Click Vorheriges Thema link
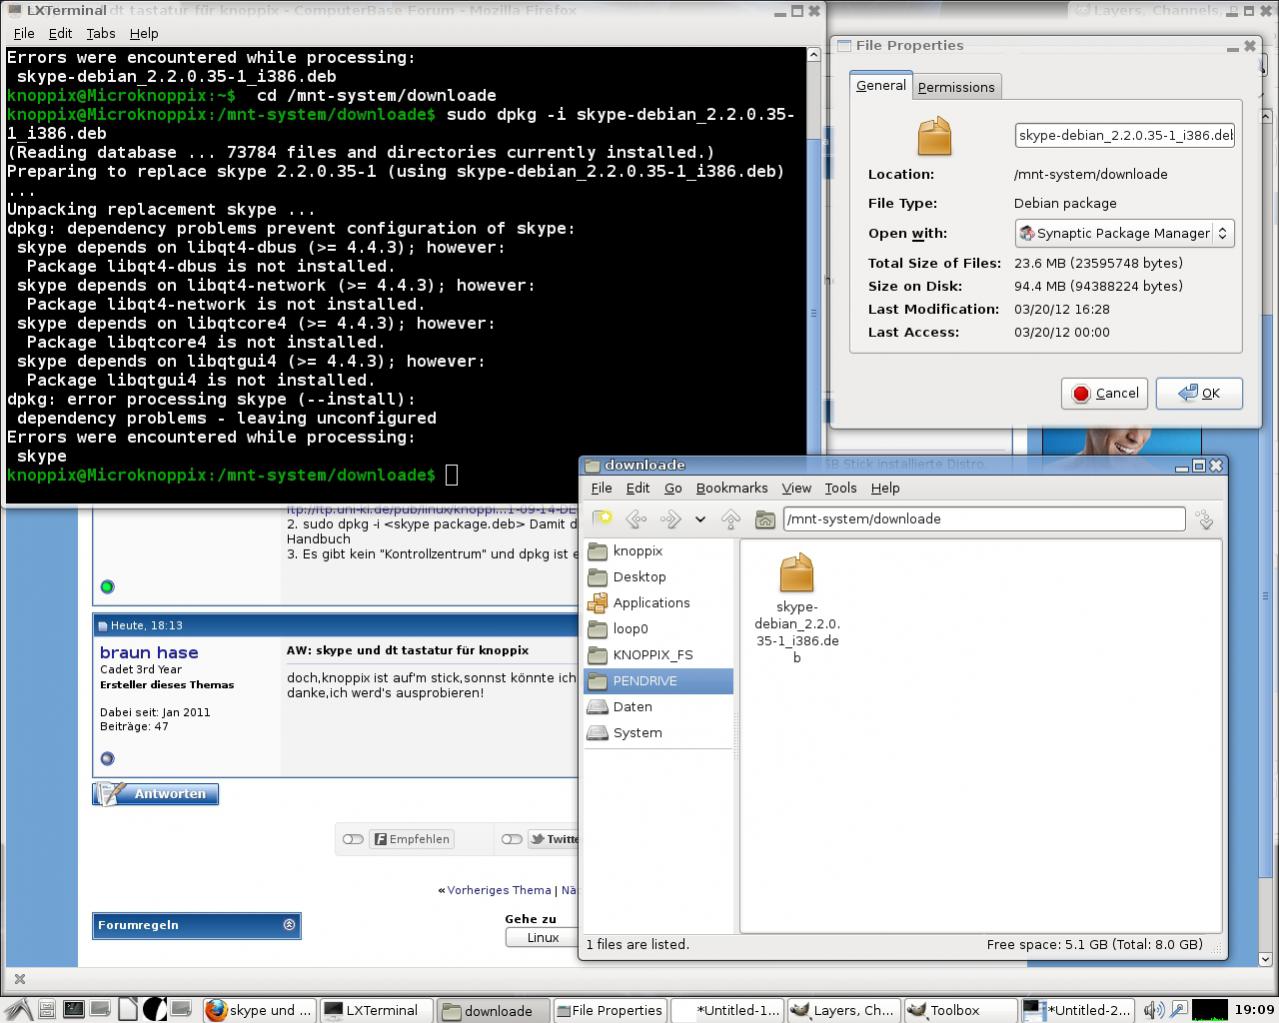 click(x=499, y=890)
